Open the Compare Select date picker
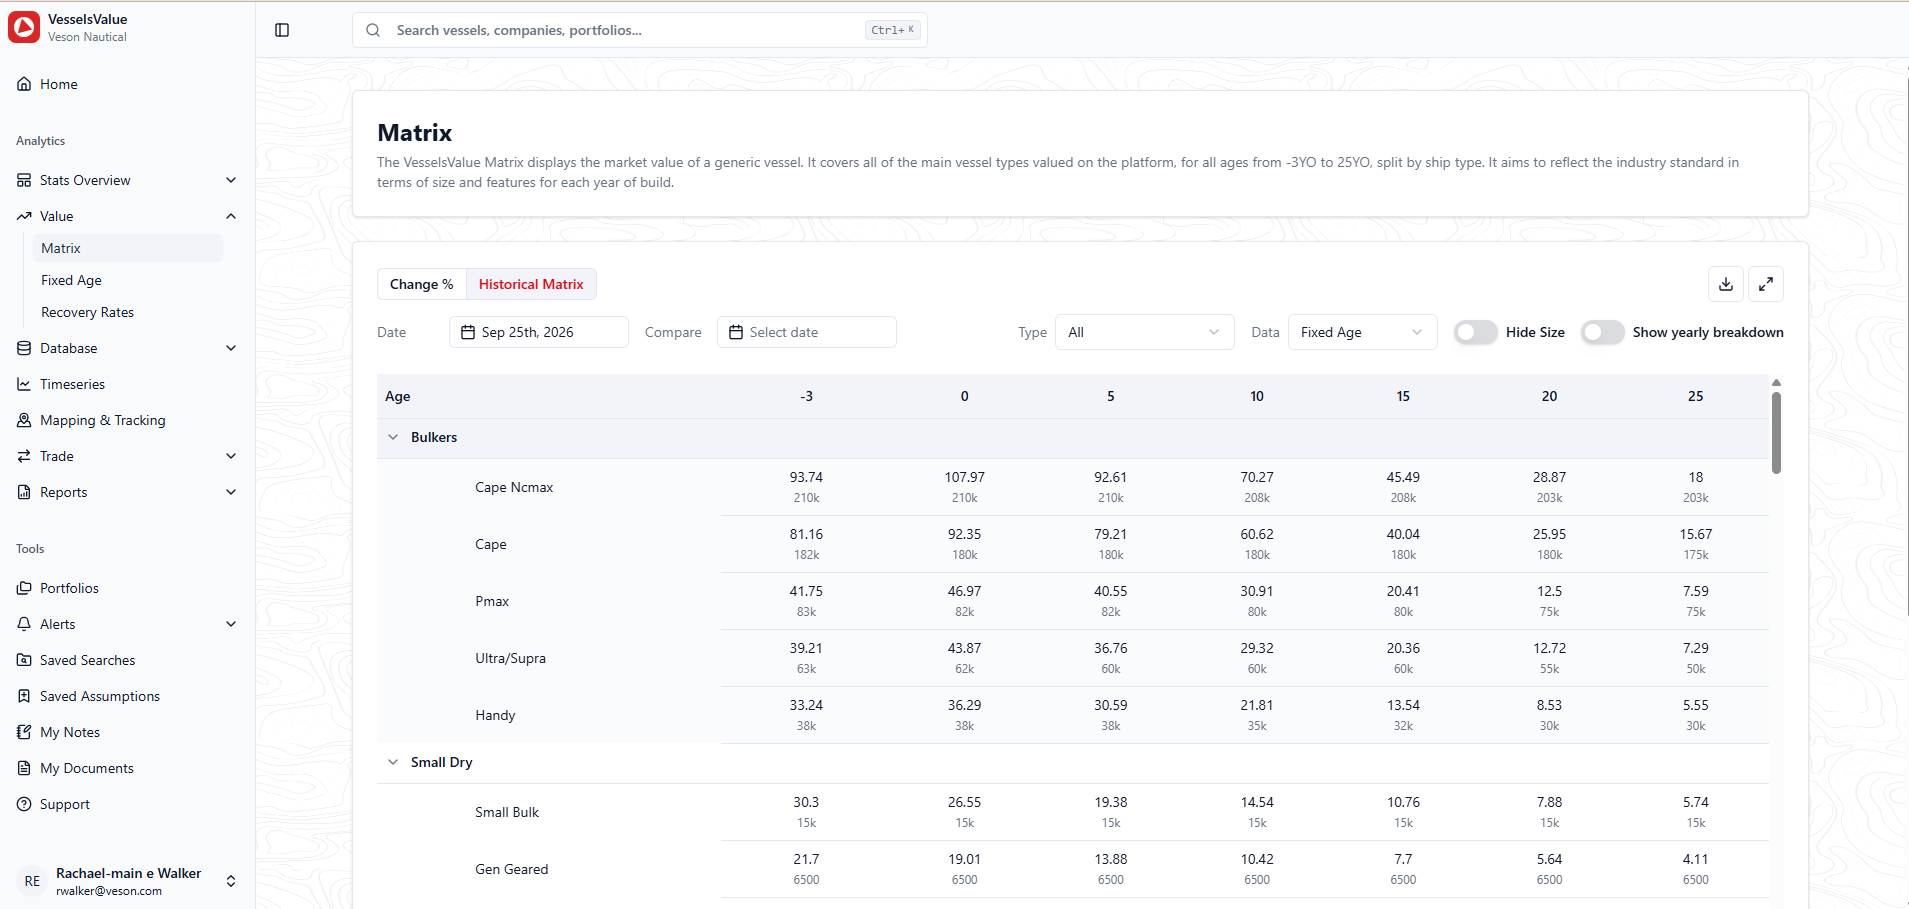Screen dimensions: 1909x909 click(x=806, y=332)
